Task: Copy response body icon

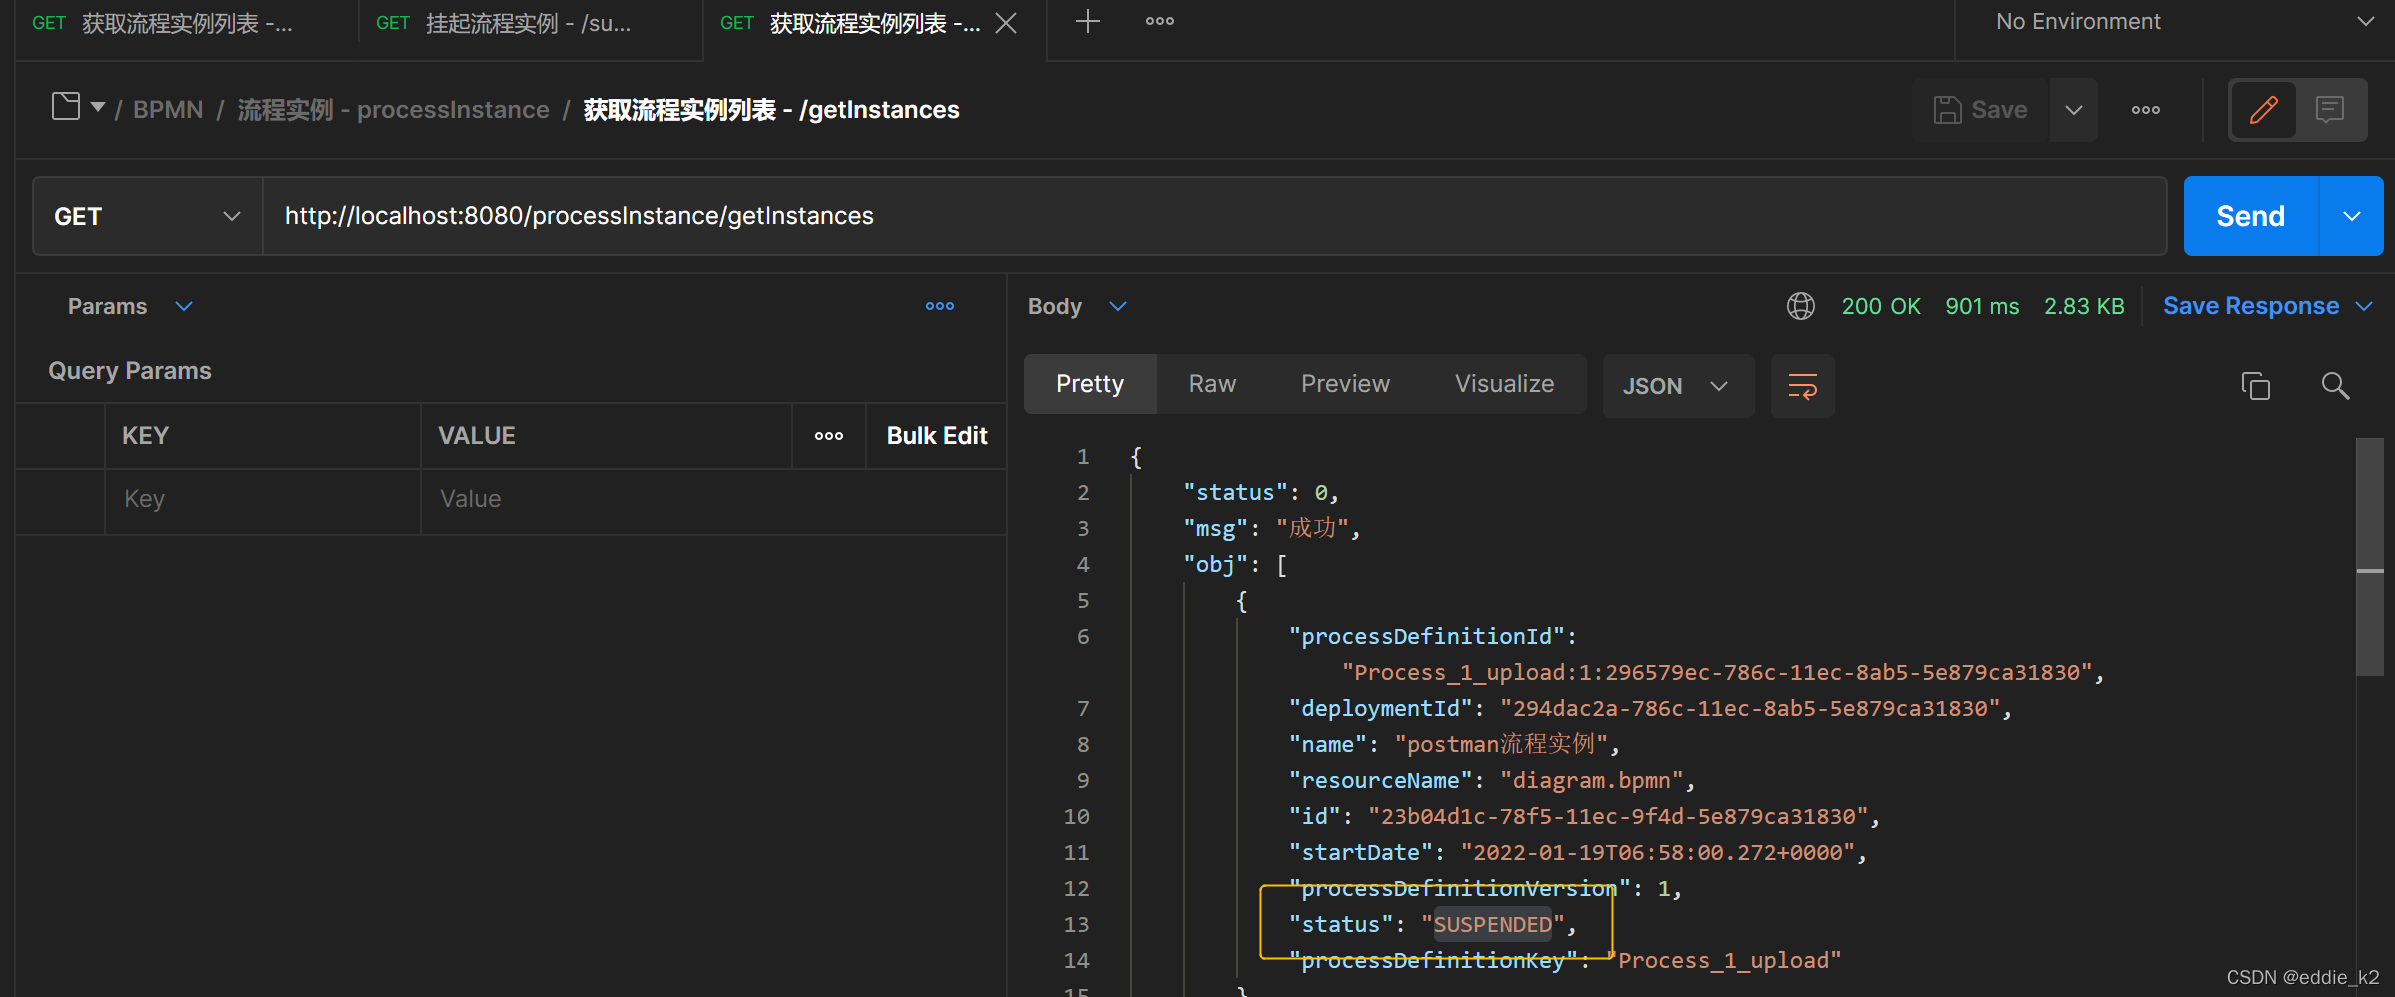Action: (2256, 386)
